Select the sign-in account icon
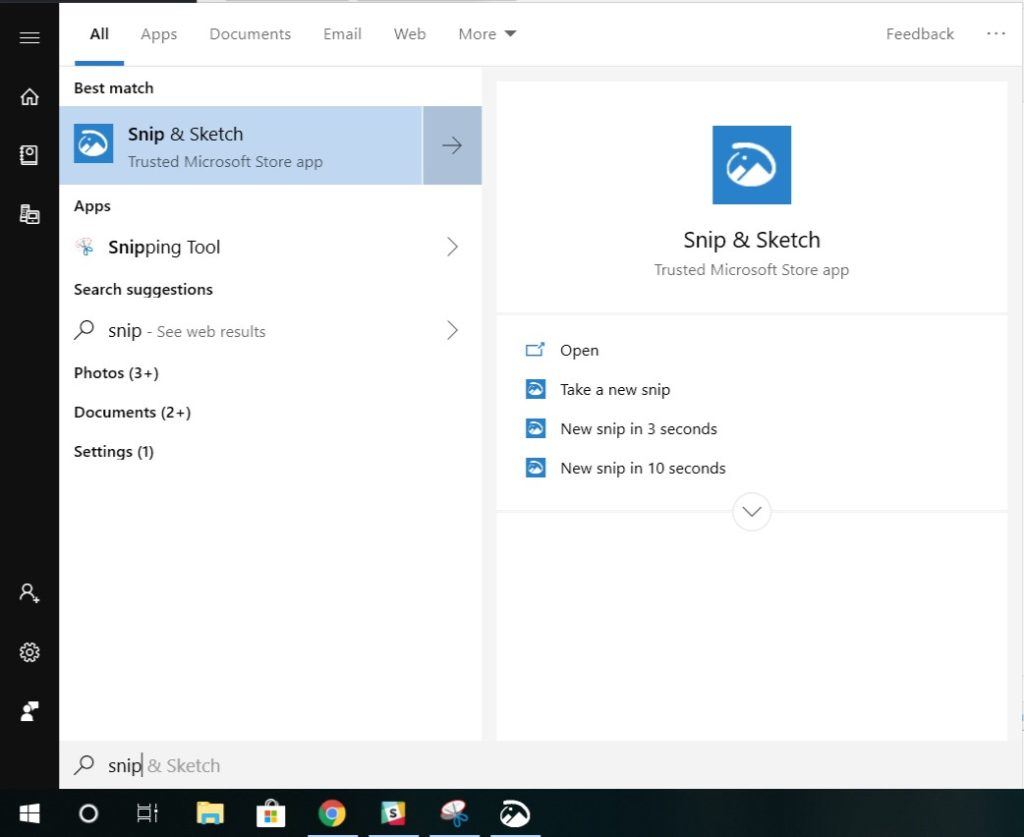The image size is (1024, 837). click(29, 592)
